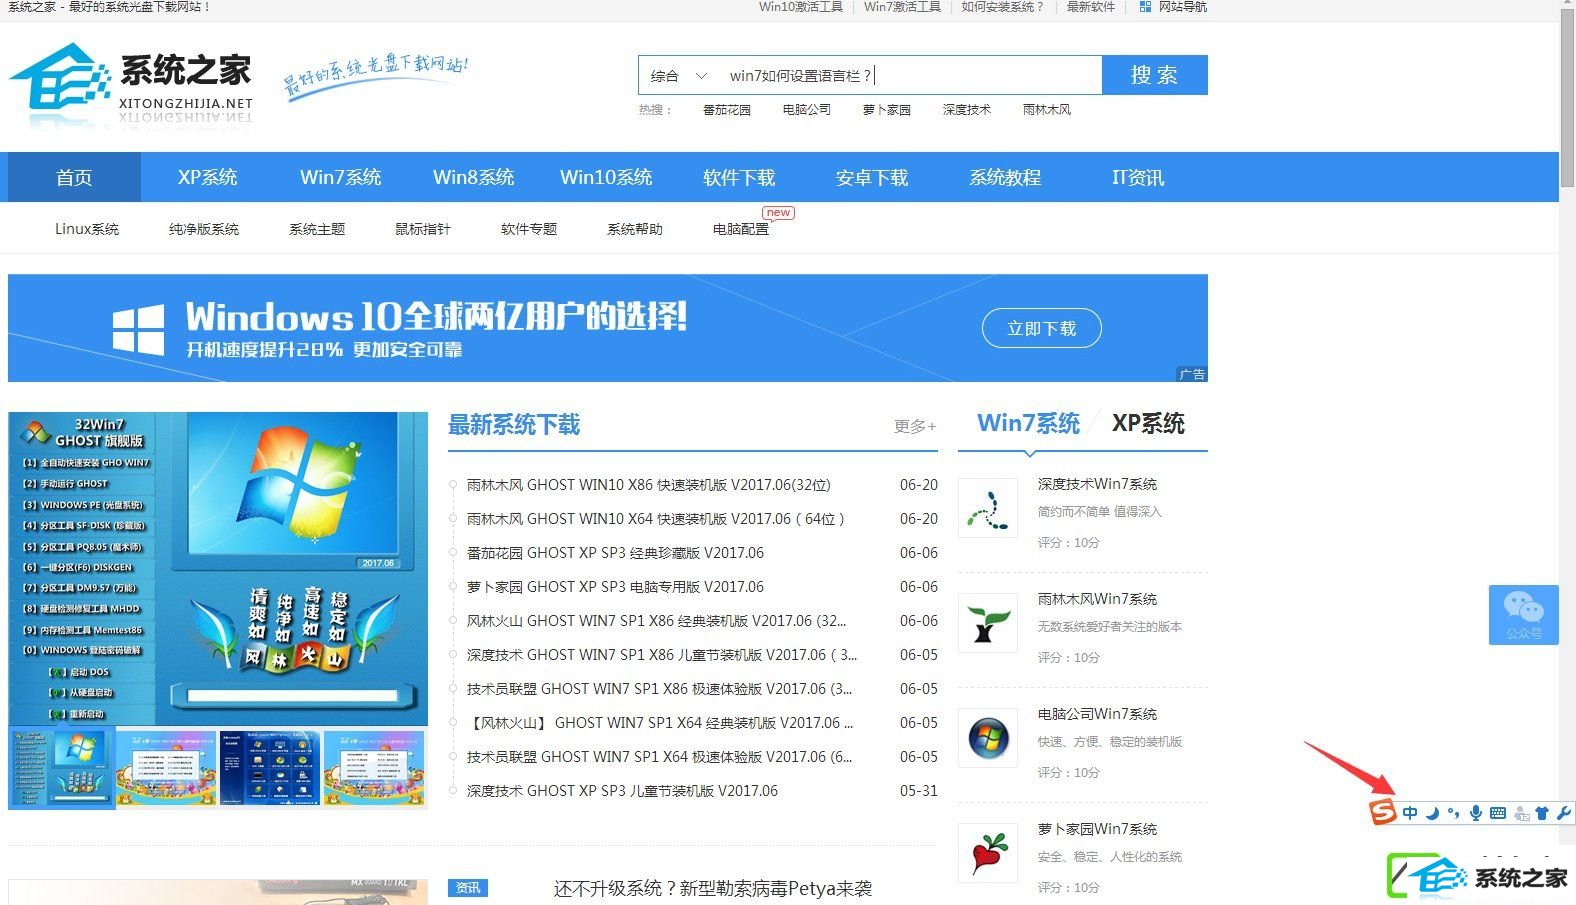Select the second slideshow thumbnail under 32Win7 image
The height and width of the screenshot is (905, 1576).
click(166, 768)
